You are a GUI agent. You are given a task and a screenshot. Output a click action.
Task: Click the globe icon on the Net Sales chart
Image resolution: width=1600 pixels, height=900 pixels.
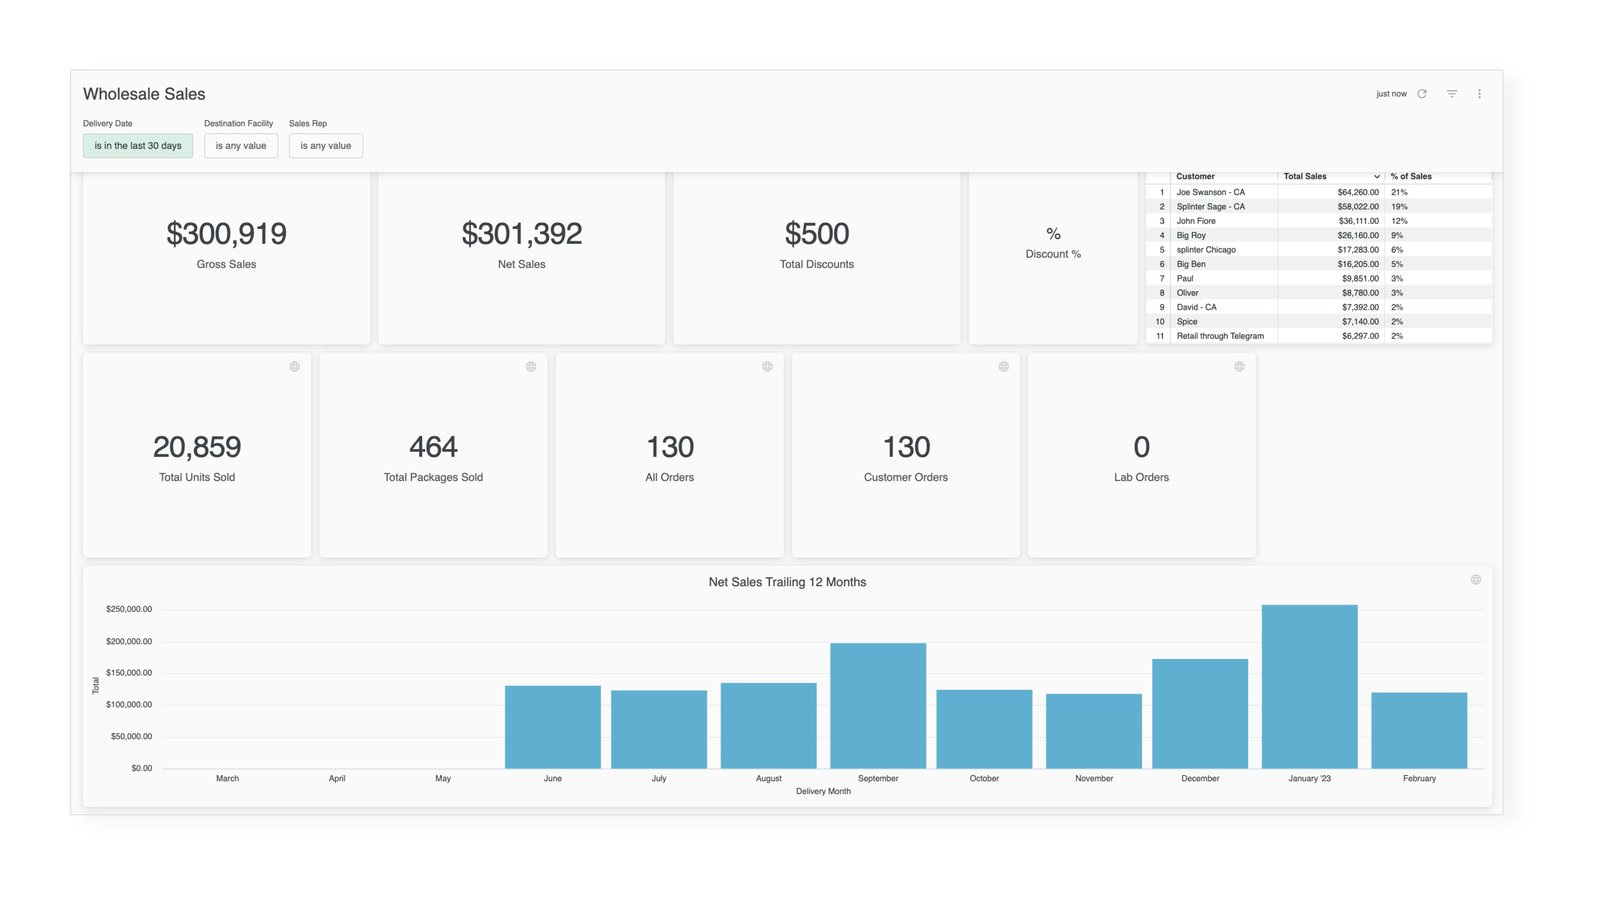1474,578
